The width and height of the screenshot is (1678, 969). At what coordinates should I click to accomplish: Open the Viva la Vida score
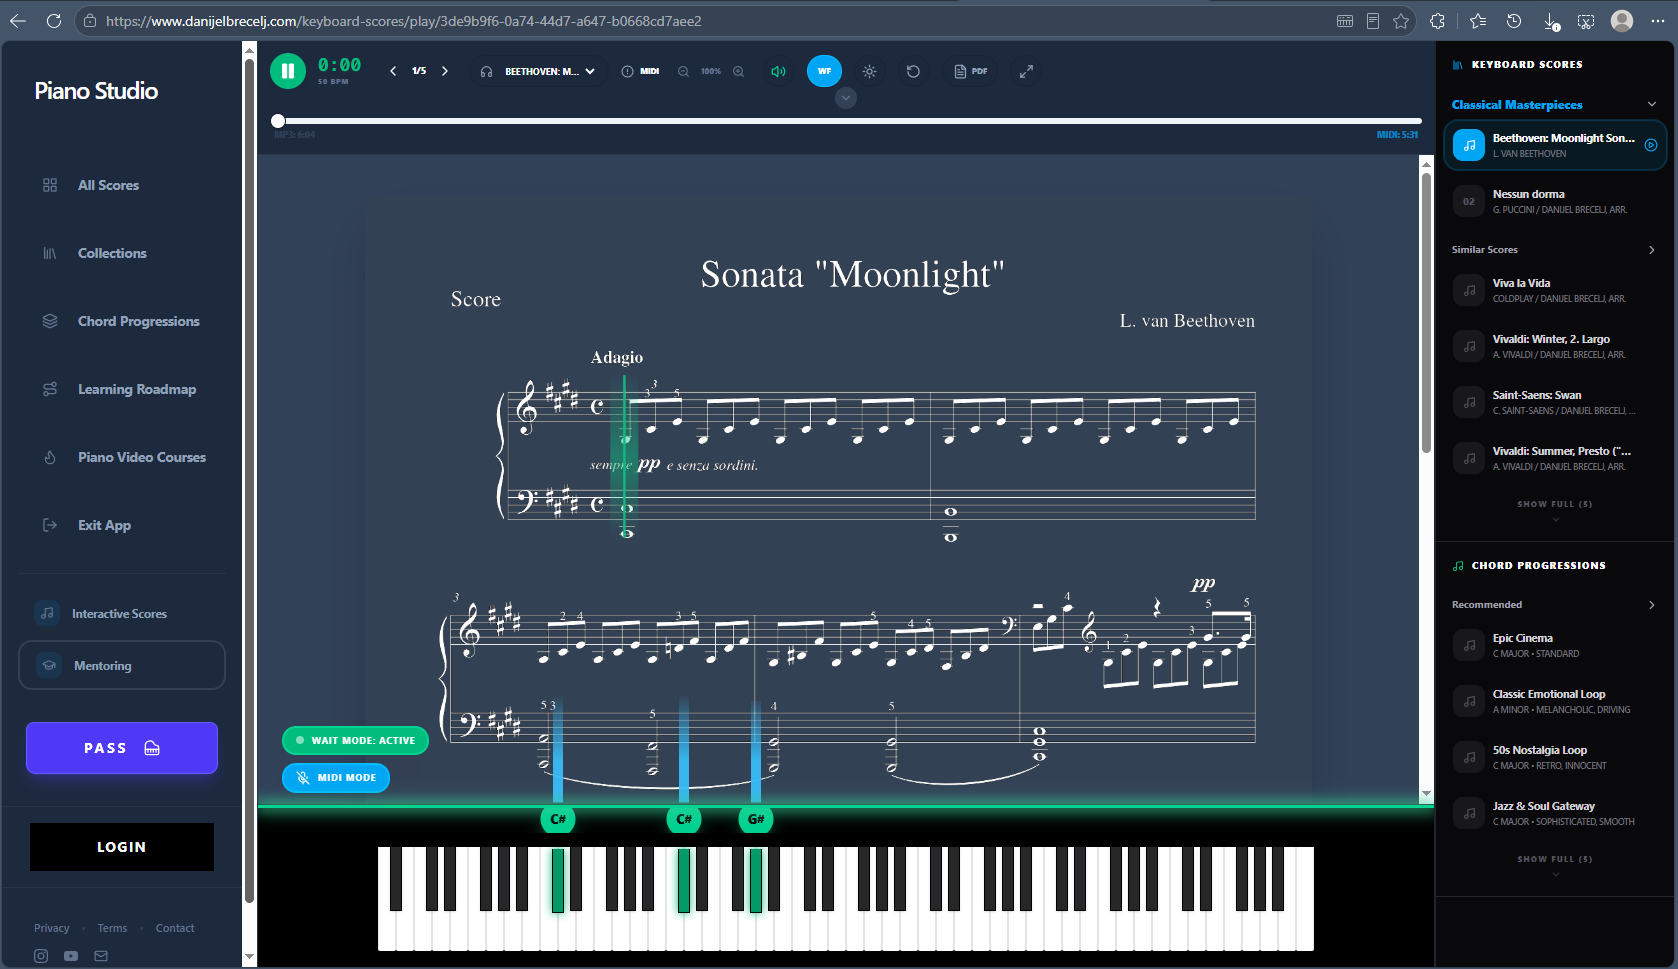[1555, 290]
